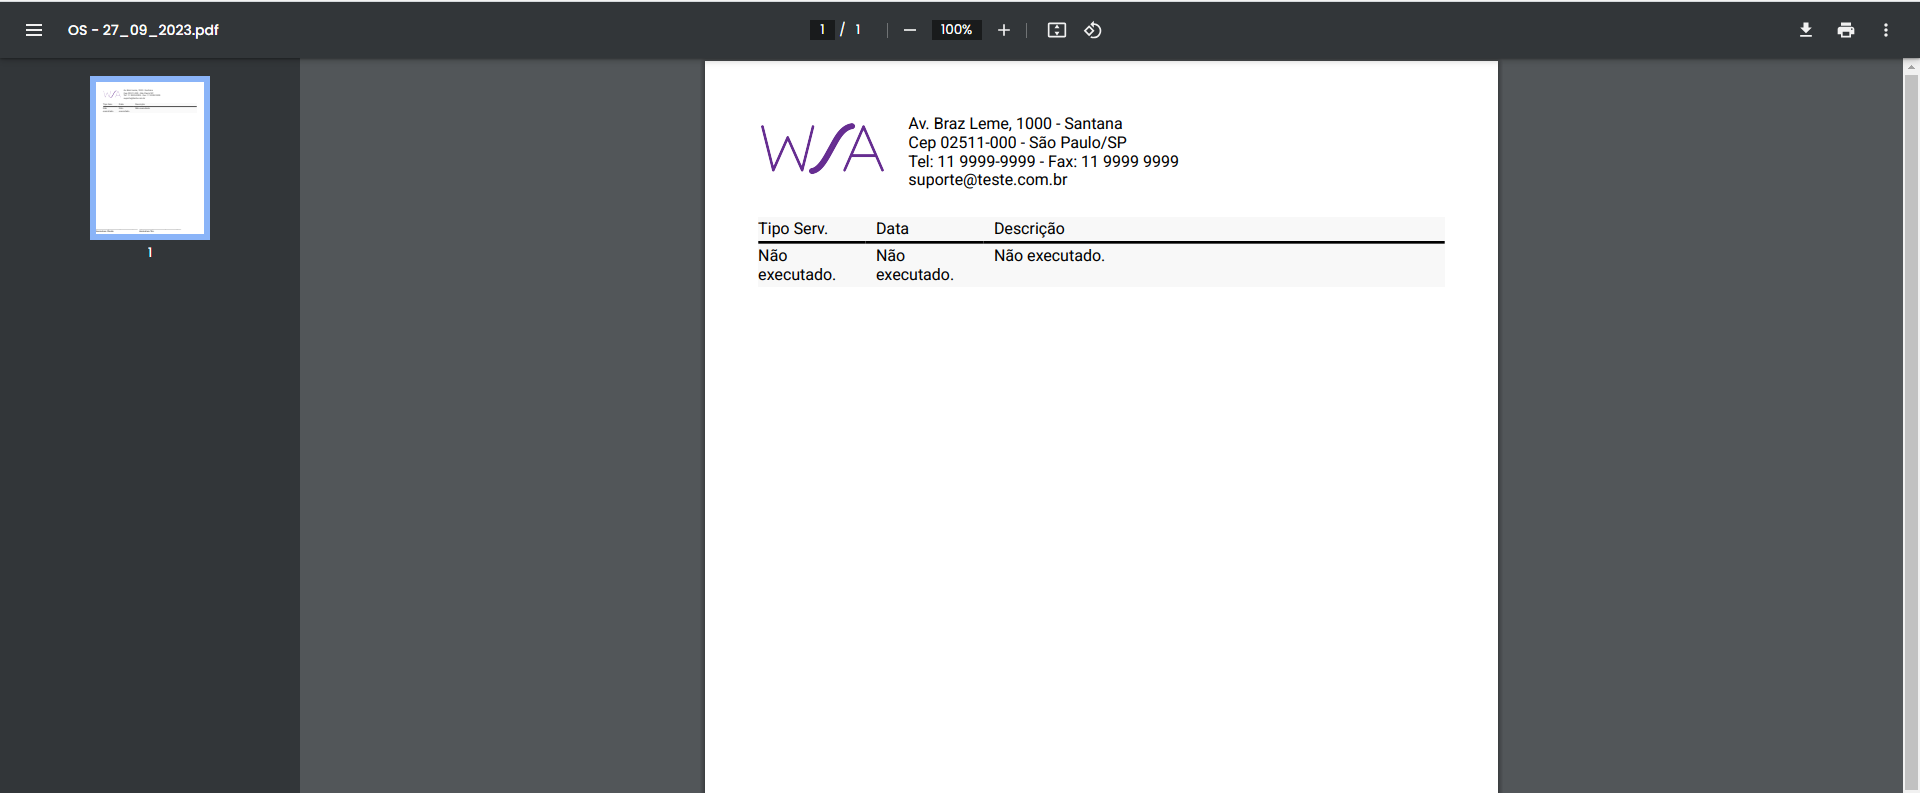Click the 'Cep 02511-000 - São Paulo/SP' line
The image size is (1920, 793).
[x=1017, y=143]
